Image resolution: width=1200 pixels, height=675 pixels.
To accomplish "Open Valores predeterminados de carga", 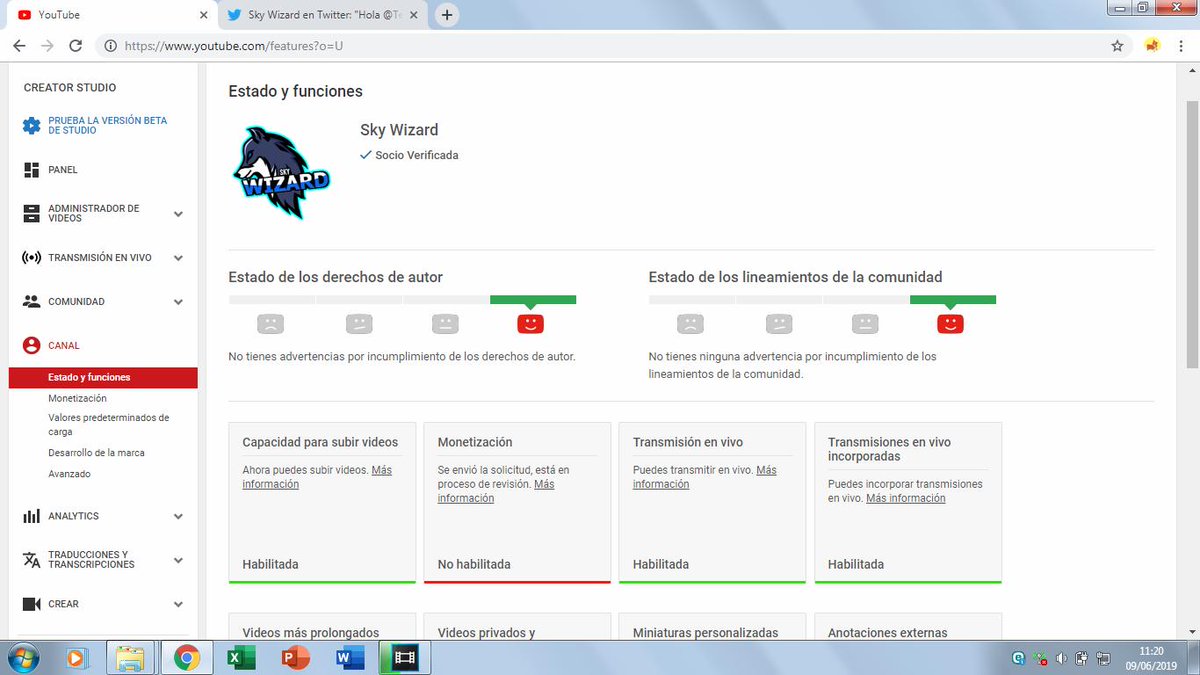I will tap(108, 425).
